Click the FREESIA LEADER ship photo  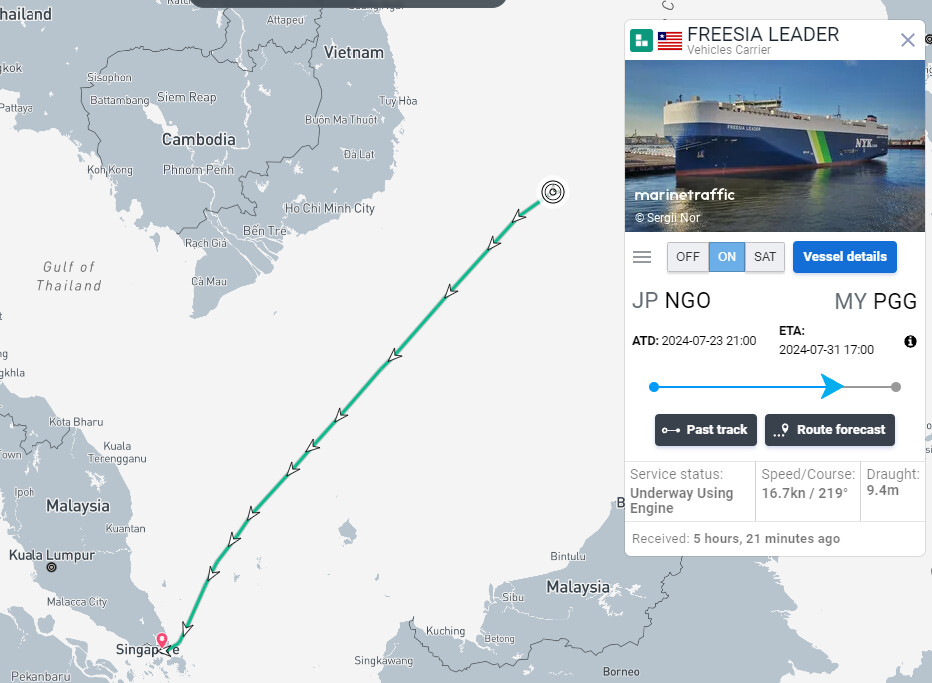(x=774, y=146)
